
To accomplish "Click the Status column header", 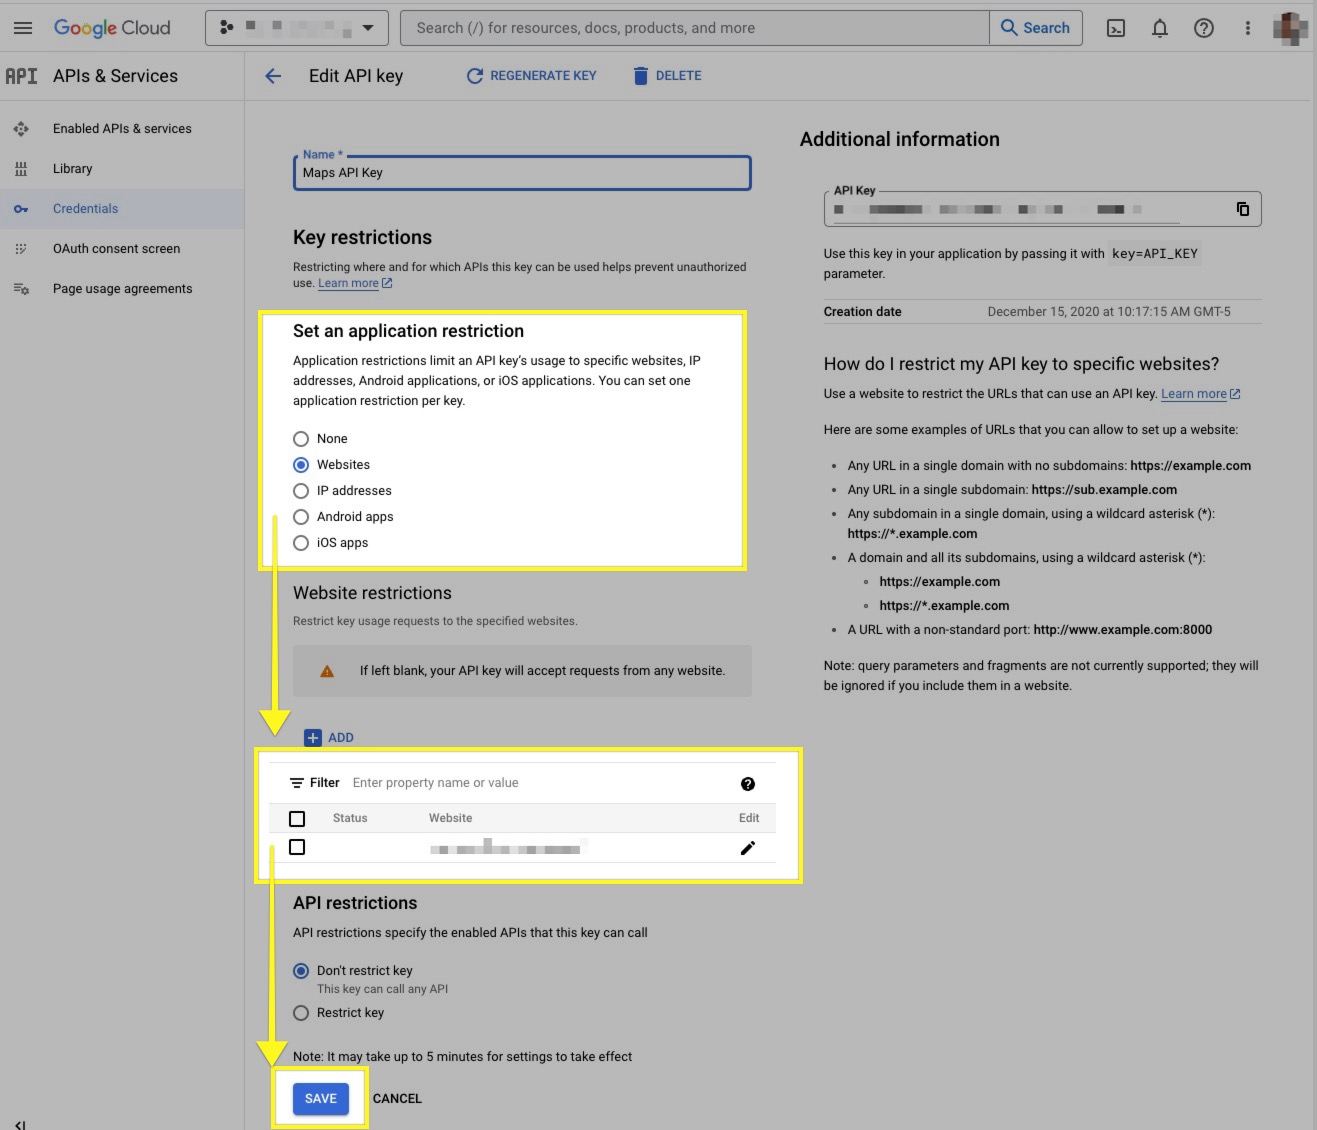I will pos(350,818).
